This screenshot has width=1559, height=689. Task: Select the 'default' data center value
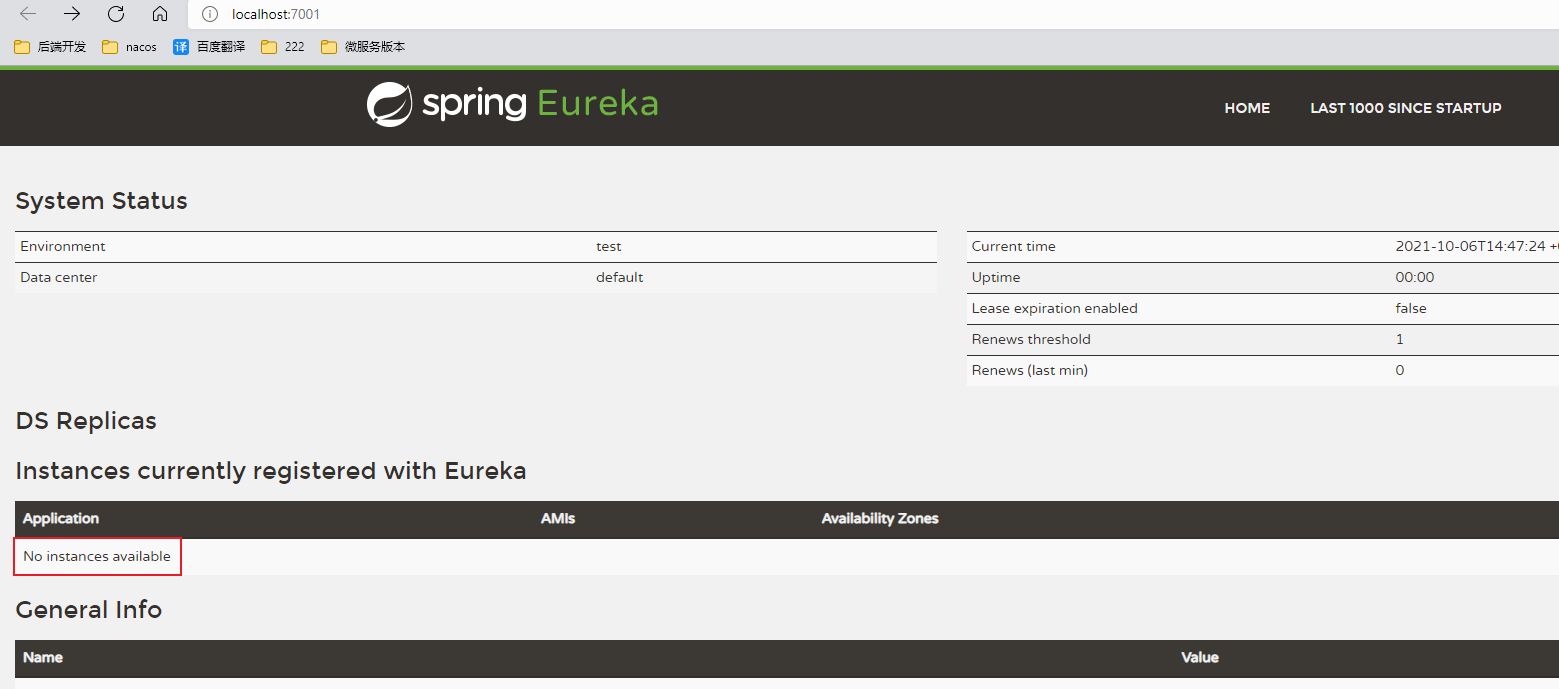620,277
